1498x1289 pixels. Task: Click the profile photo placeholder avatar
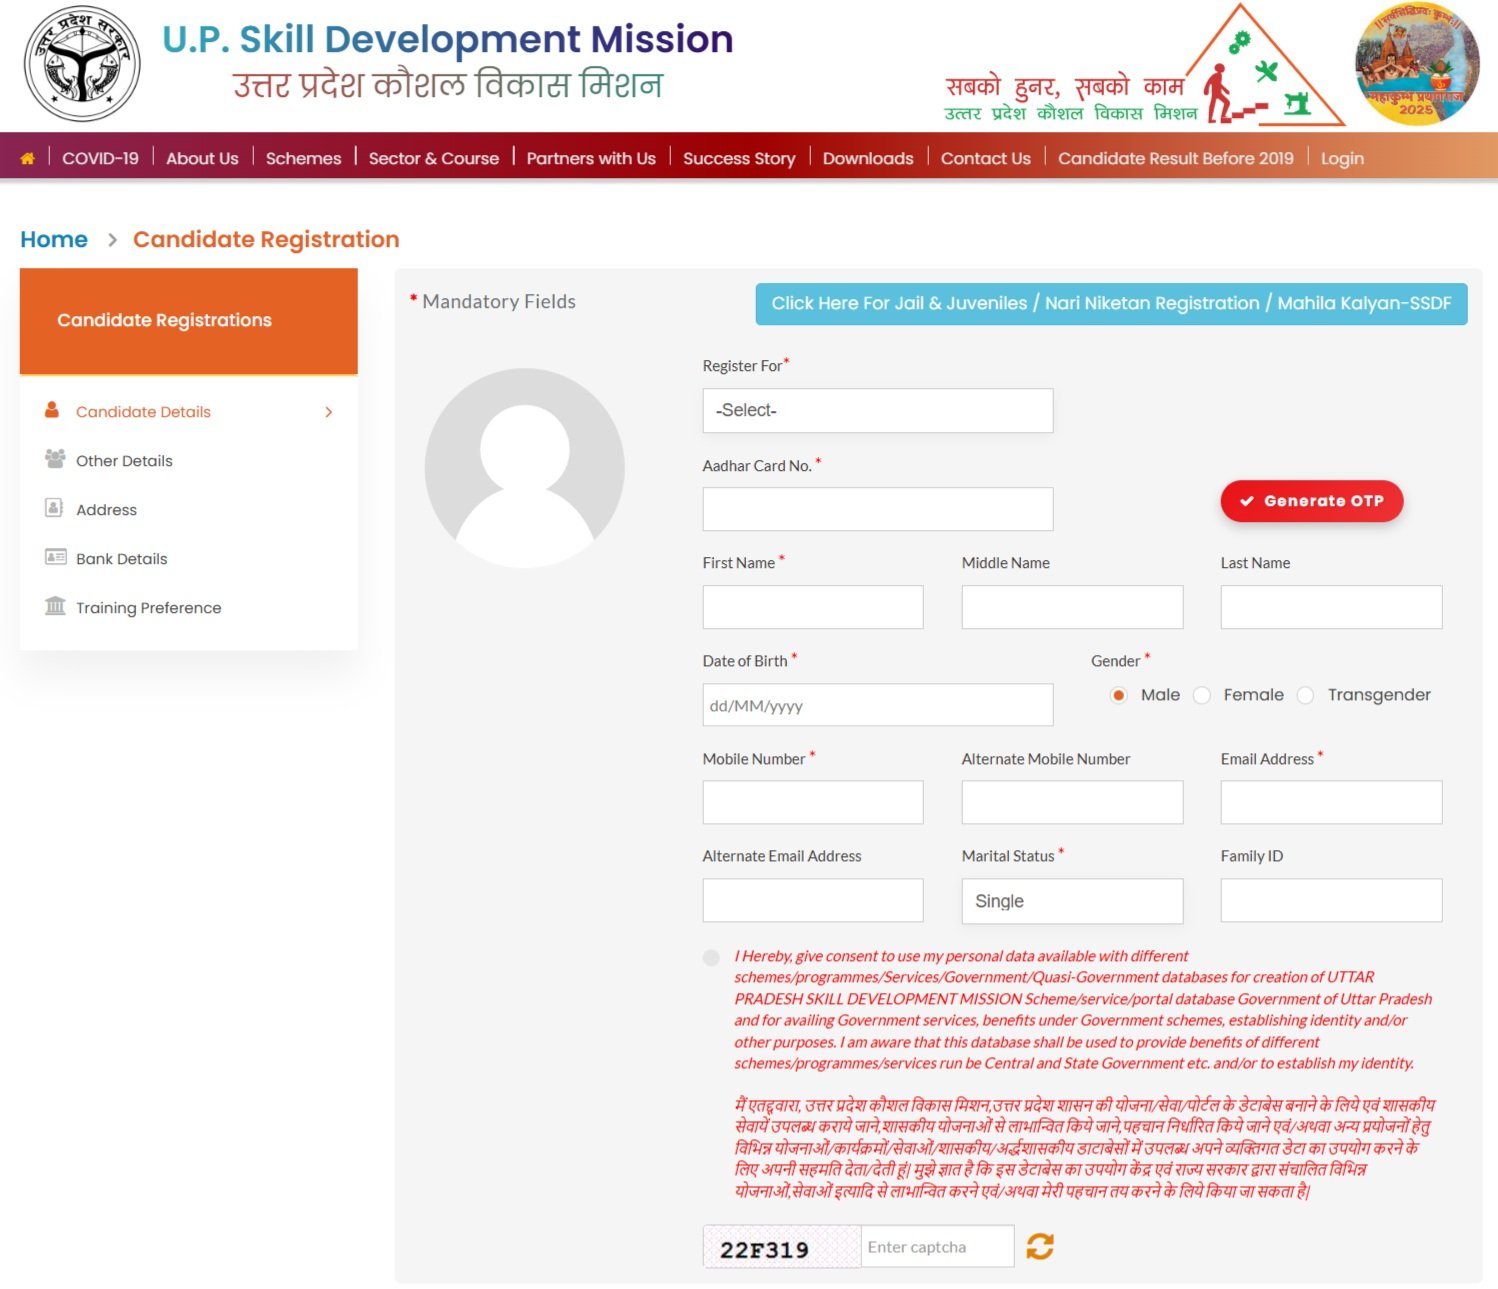pyautogui.click(x=524, y=468)
